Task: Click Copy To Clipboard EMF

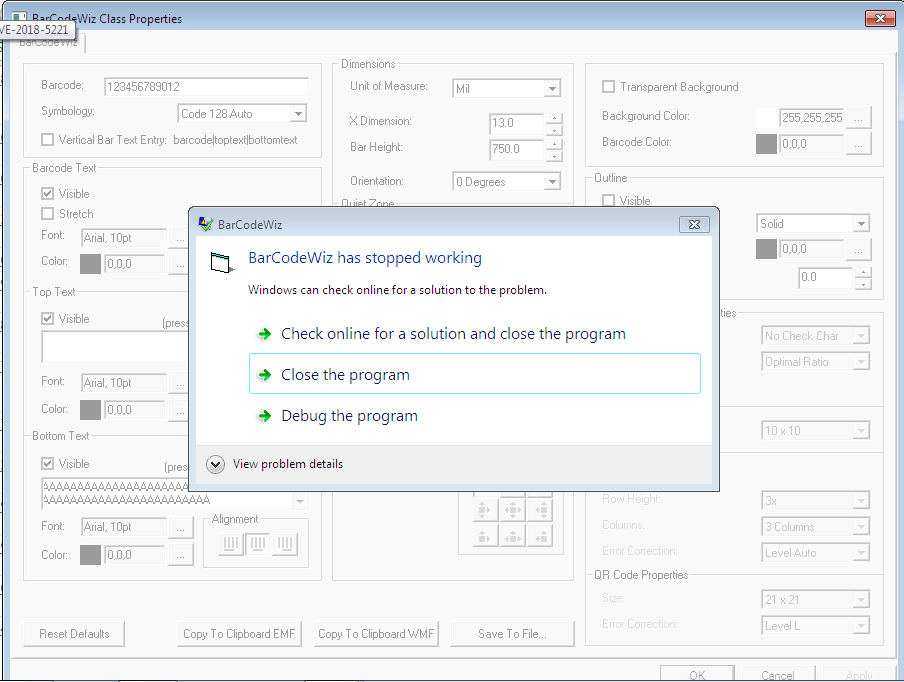Action: [239, 634]
